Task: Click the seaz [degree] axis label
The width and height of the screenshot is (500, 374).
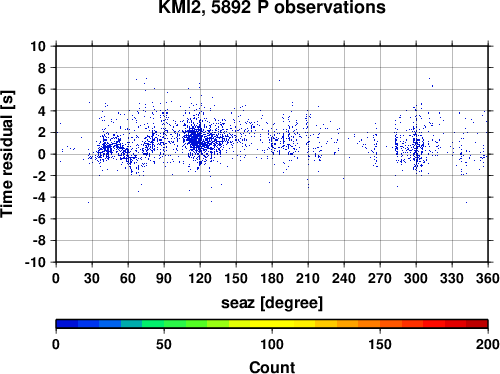Action: click(x=272, y=303)
